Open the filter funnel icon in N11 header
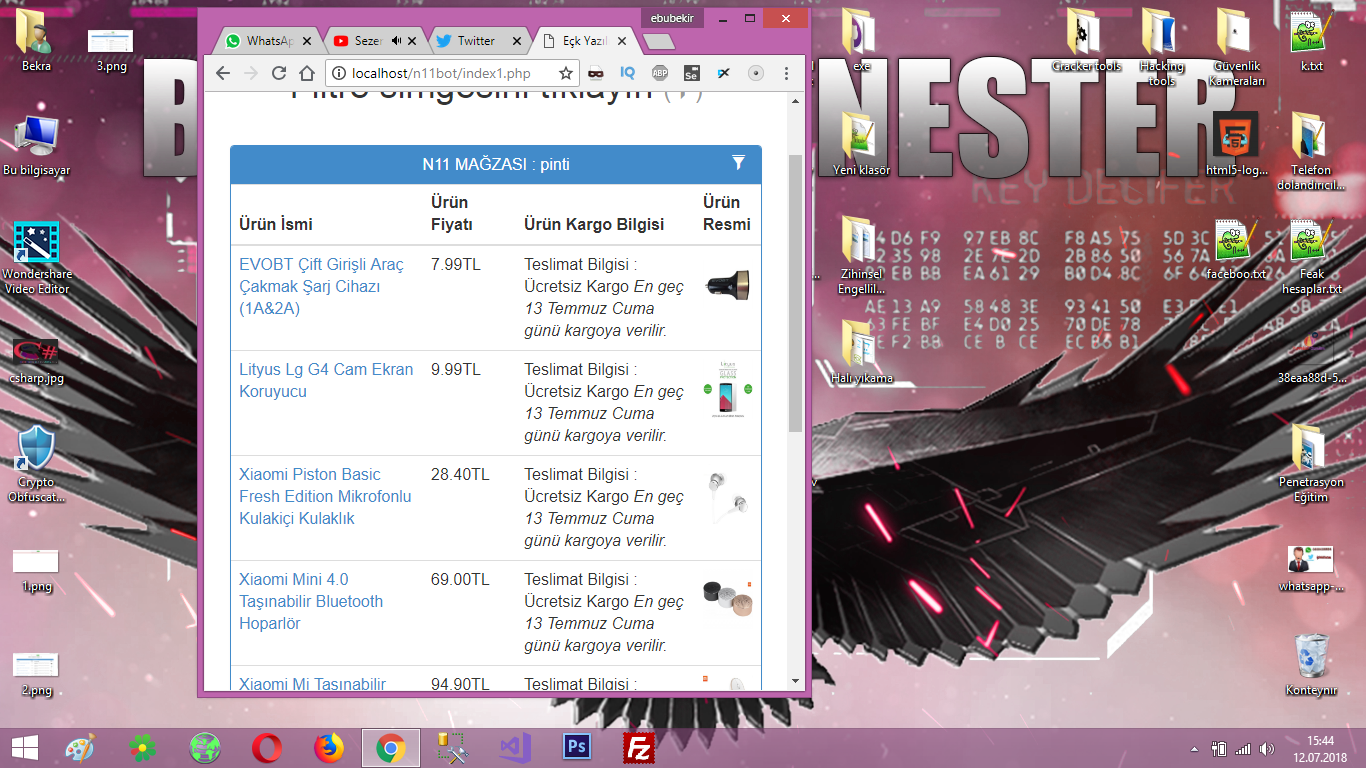Image resolution: width=1366 pixels, height=768 pixels. [738, 163]
